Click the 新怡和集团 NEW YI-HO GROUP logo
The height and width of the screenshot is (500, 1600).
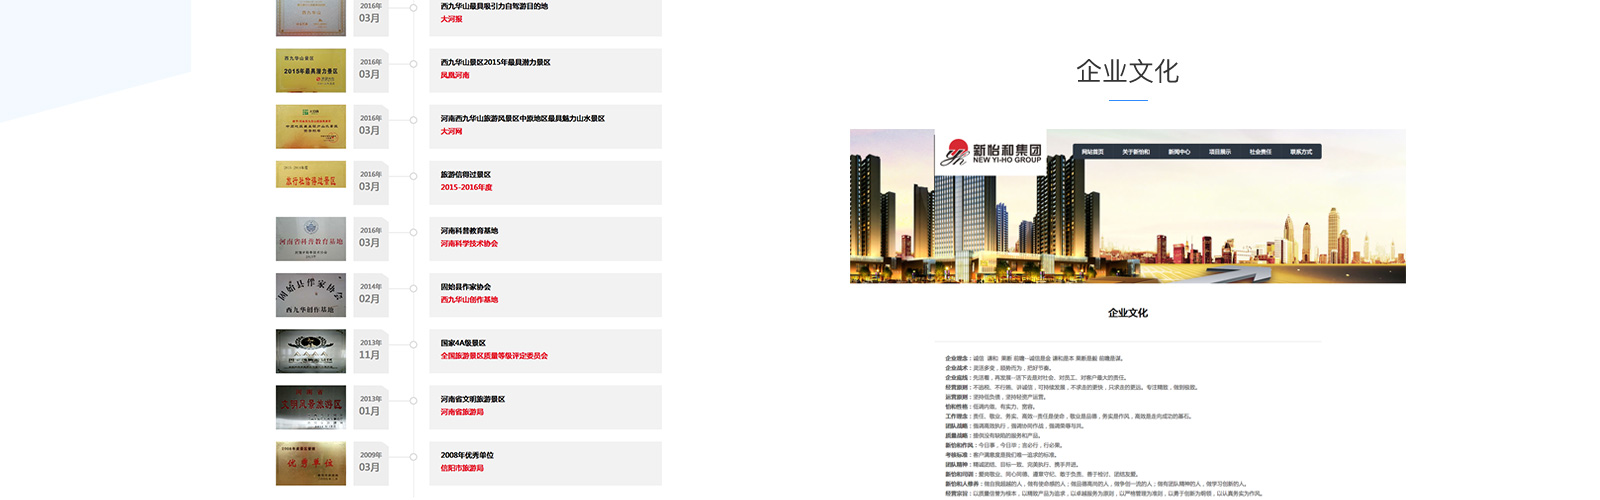coord(991,153)
